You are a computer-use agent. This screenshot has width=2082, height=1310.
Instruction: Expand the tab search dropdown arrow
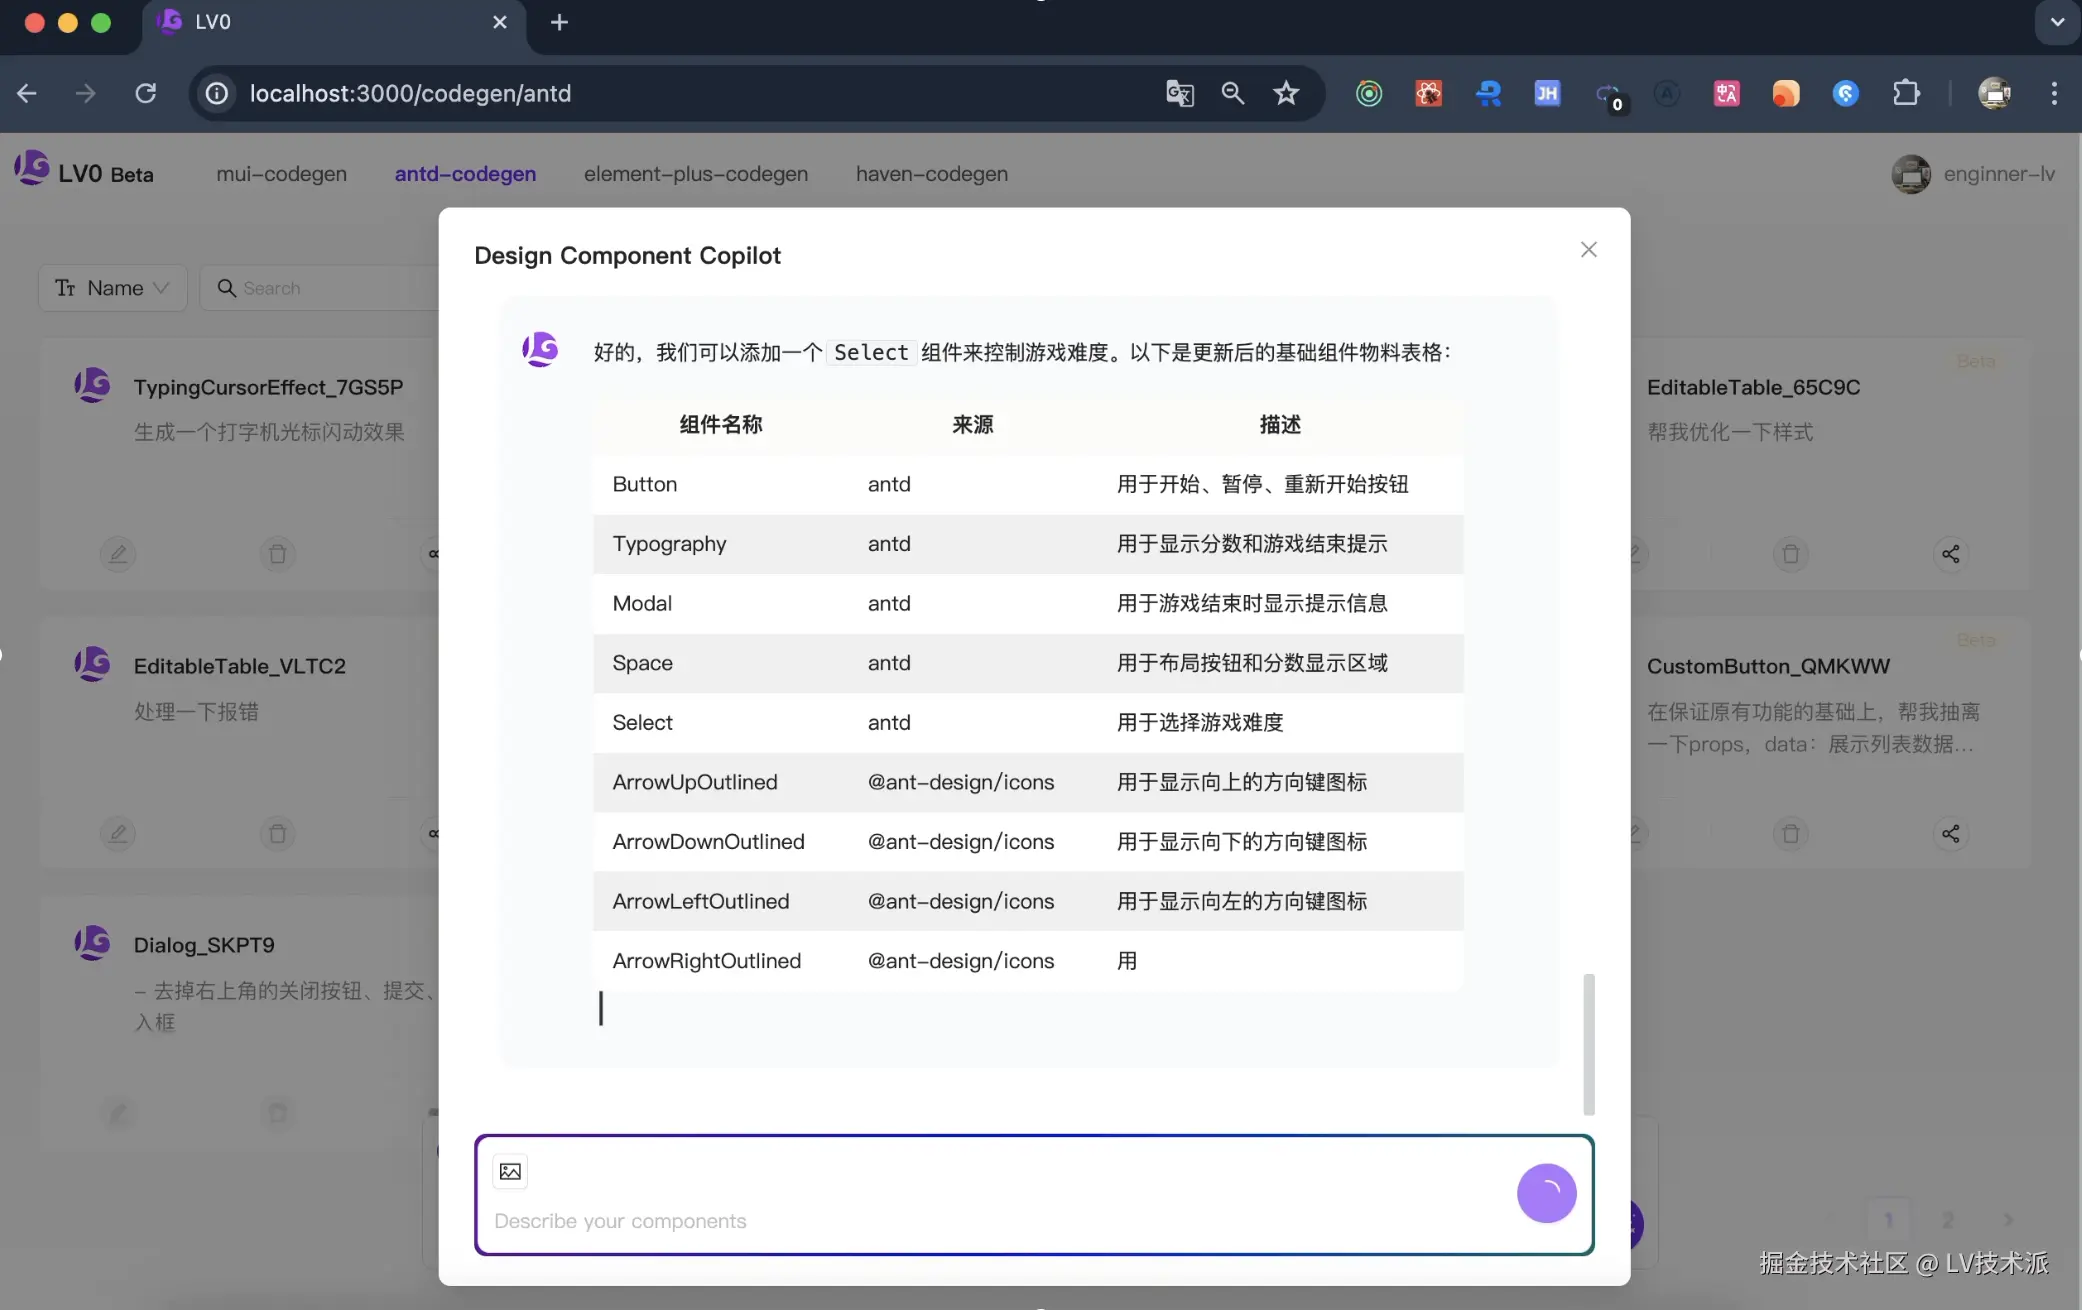[x=2057, y=22]
